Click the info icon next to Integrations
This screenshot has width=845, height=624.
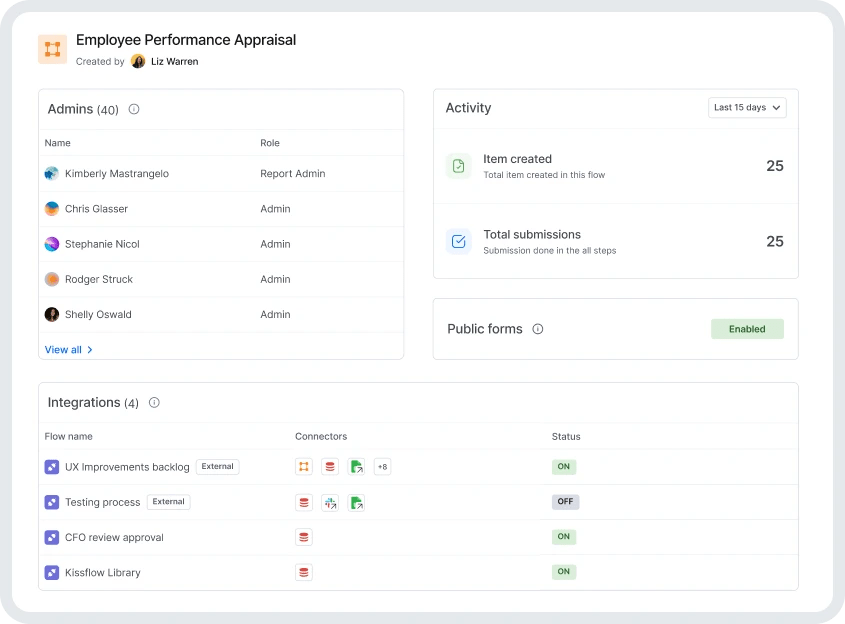tap(154, 403)
